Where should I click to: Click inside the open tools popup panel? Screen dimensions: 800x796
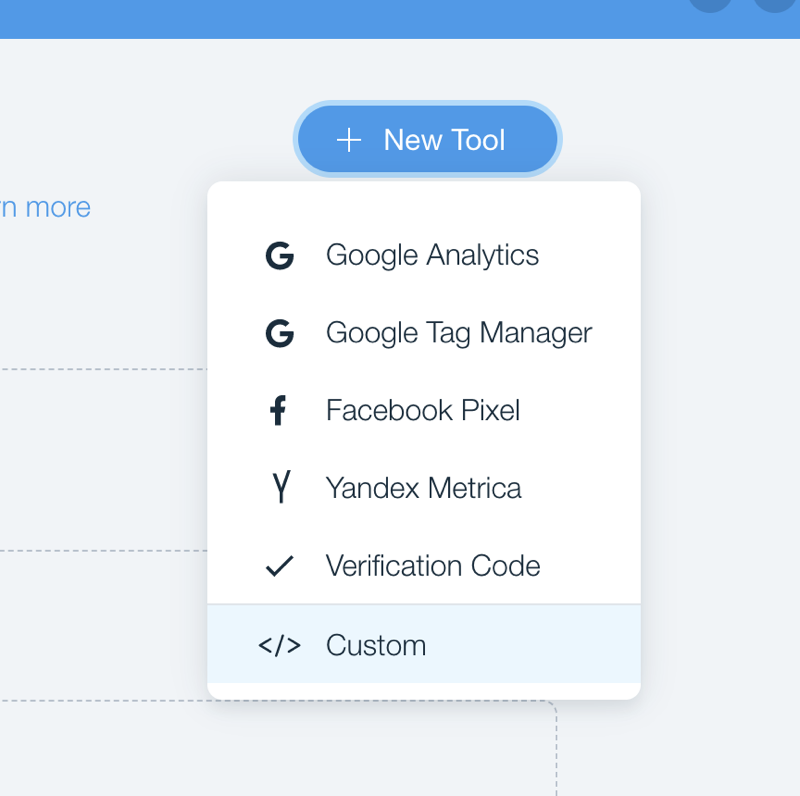(424, 440)
